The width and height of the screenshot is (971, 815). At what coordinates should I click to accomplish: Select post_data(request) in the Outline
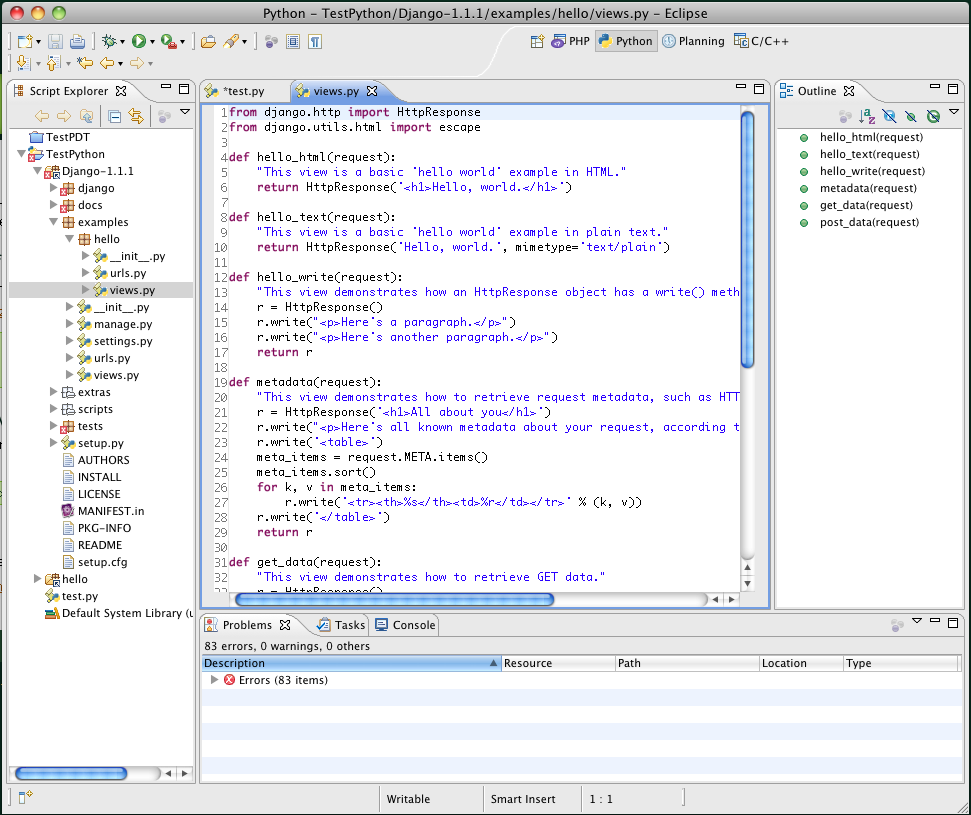(869, 222)
